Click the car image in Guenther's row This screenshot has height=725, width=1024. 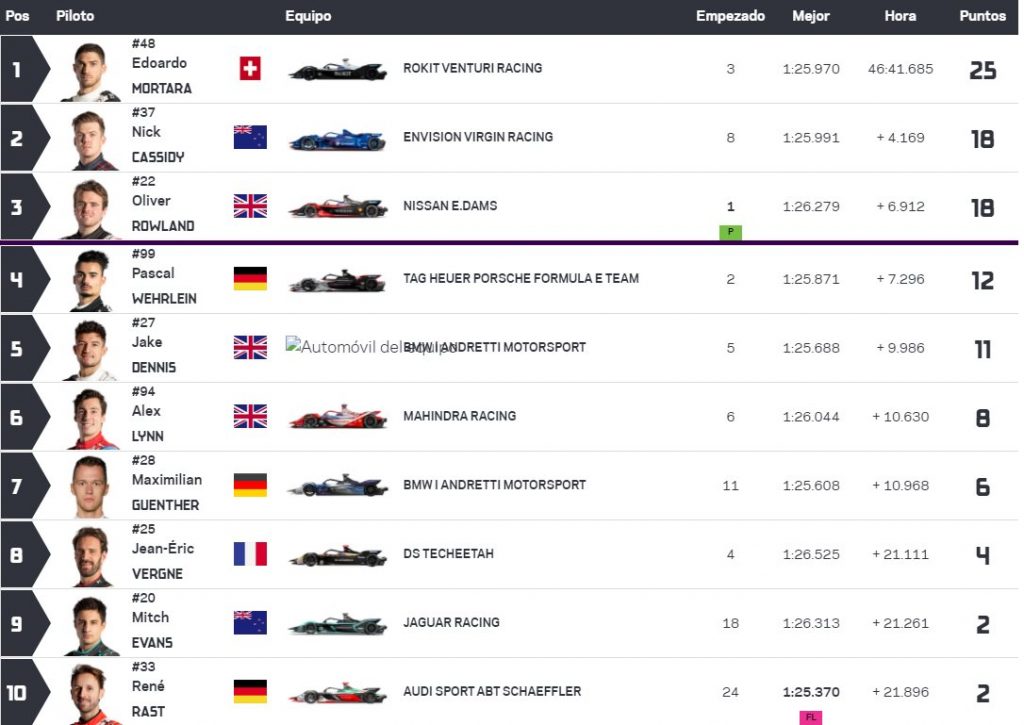pyautogui.click(x=338, y=486)
